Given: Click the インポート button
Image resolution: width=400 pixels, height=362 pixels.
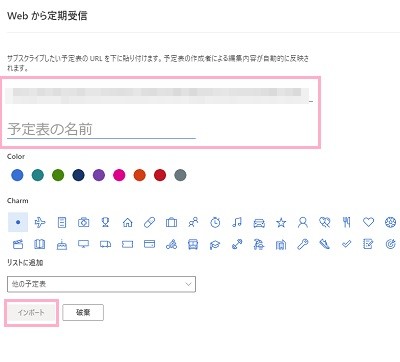Looking at the screenshot, I should pos(31,313).
